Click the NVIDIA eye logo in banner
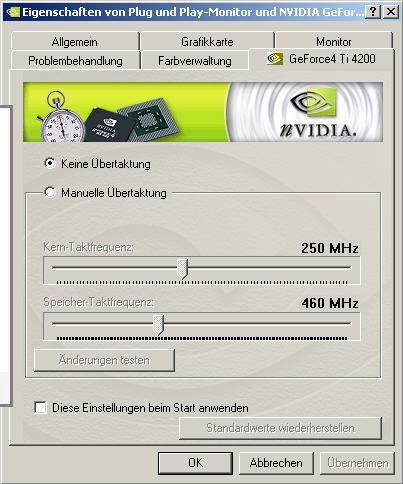Image resolution: width=403 pixels, height=484 pixels. 313,102
